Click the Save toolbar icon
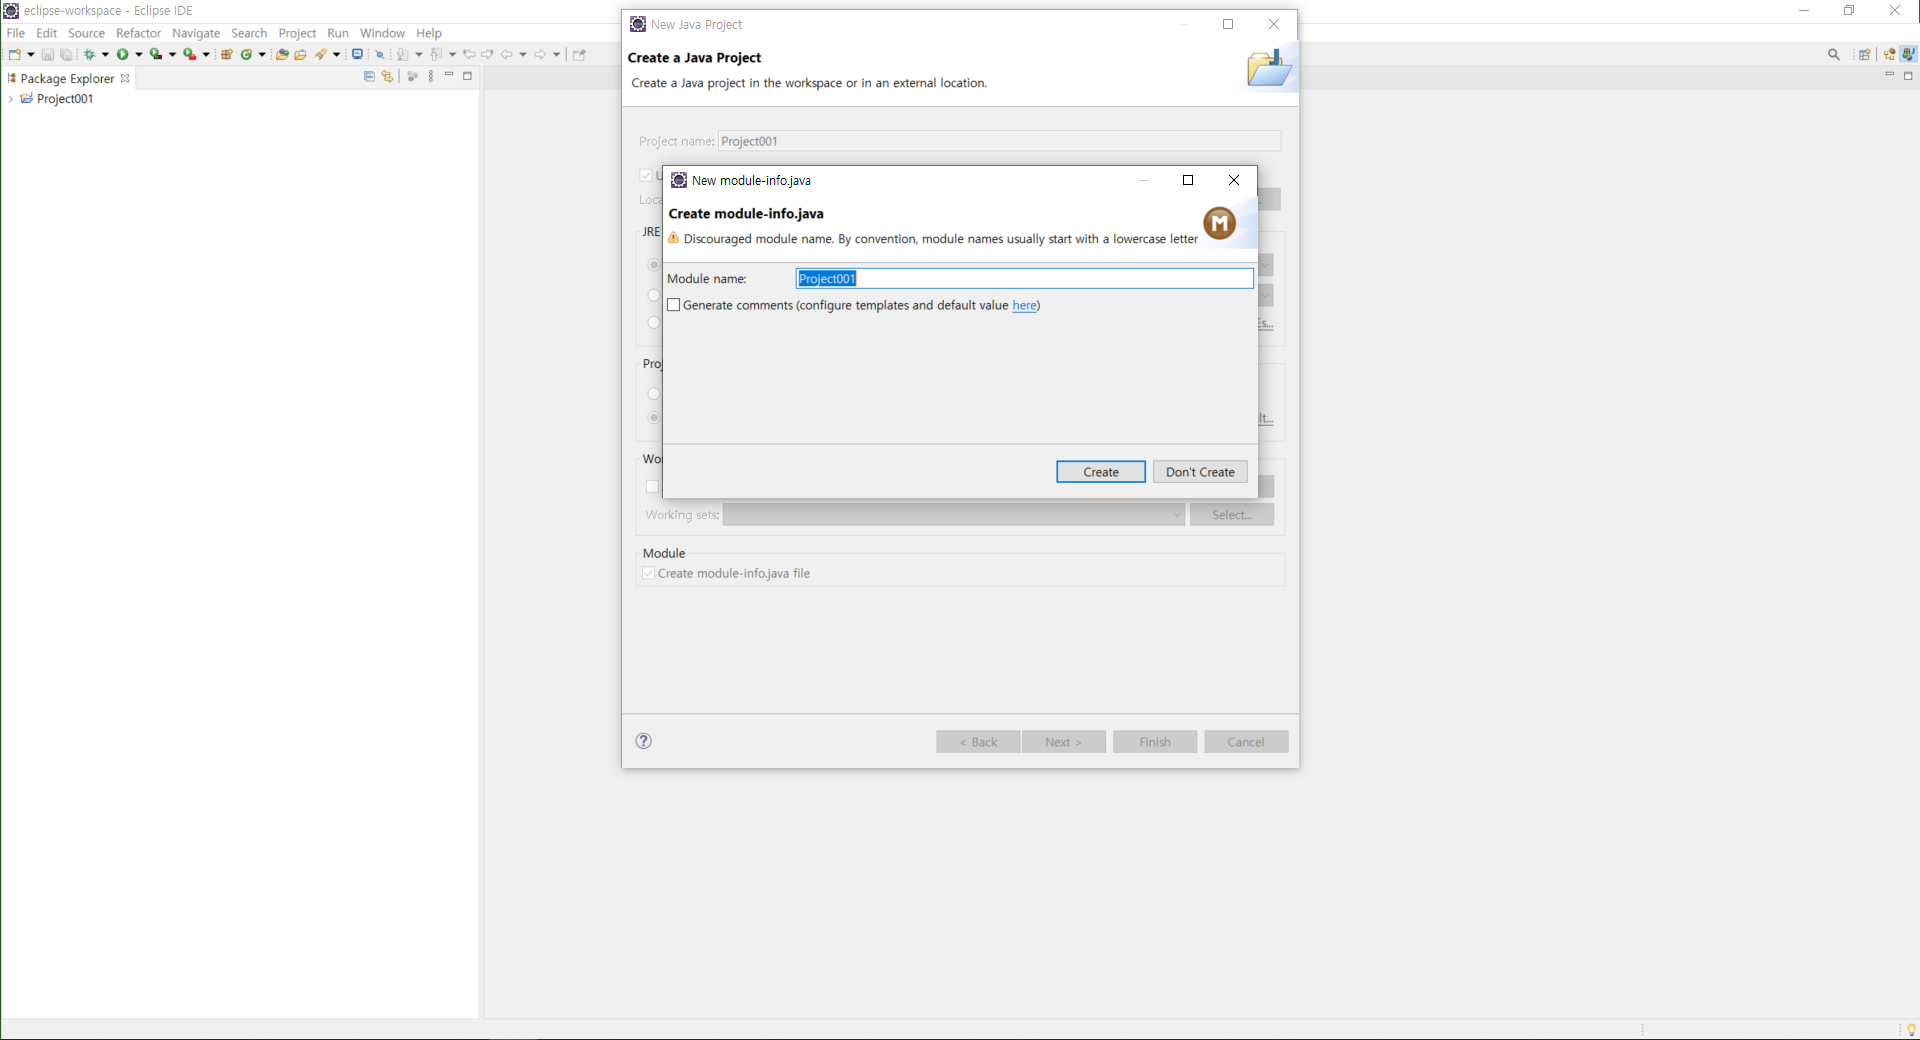1920x1040 pixels. click(47, 54)
